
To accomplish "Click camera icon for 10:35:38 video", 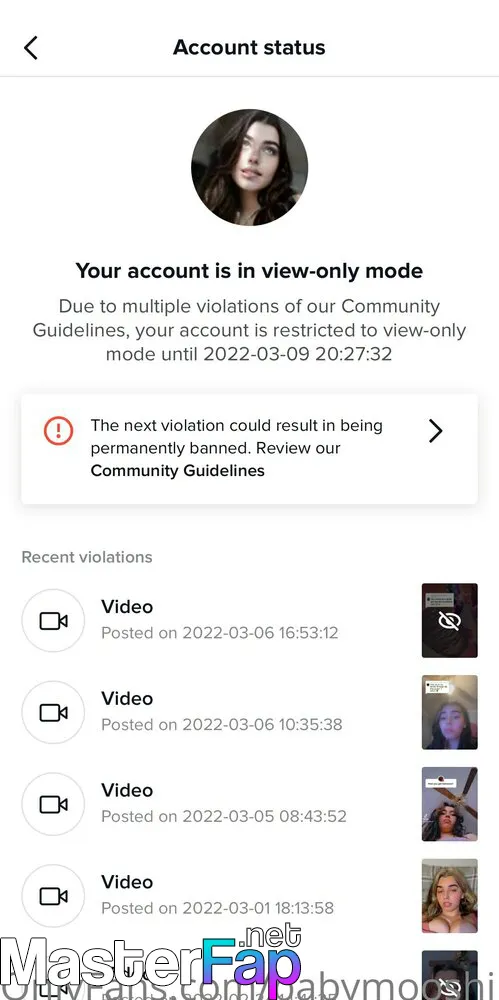I will [53, 712].
